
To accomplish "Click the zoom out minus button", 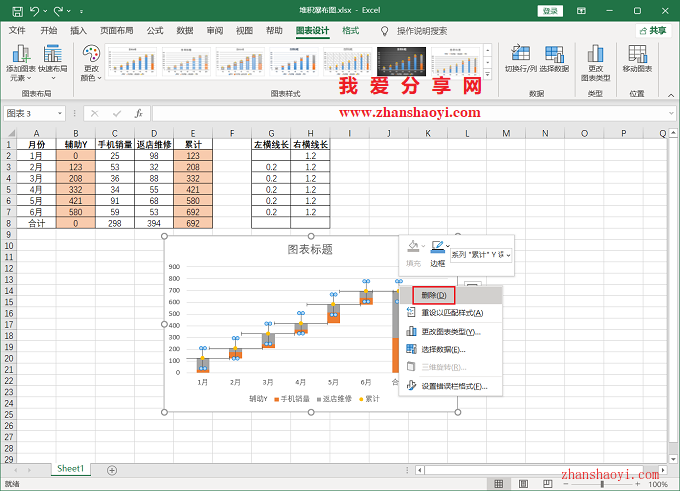I will 566,484.
